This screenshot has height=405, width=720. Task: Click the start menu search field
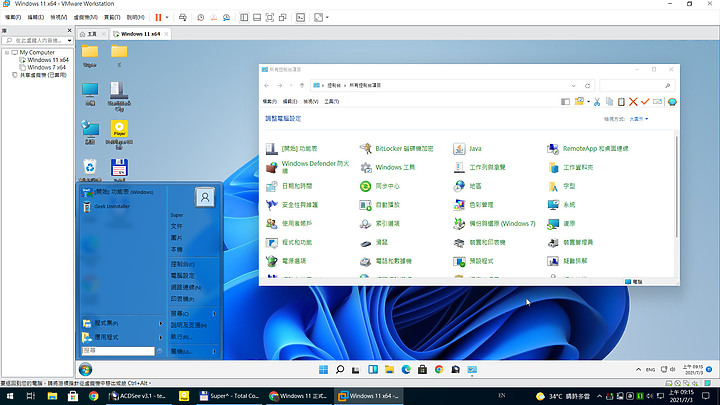pyautogui.click(x=118, y=351)
